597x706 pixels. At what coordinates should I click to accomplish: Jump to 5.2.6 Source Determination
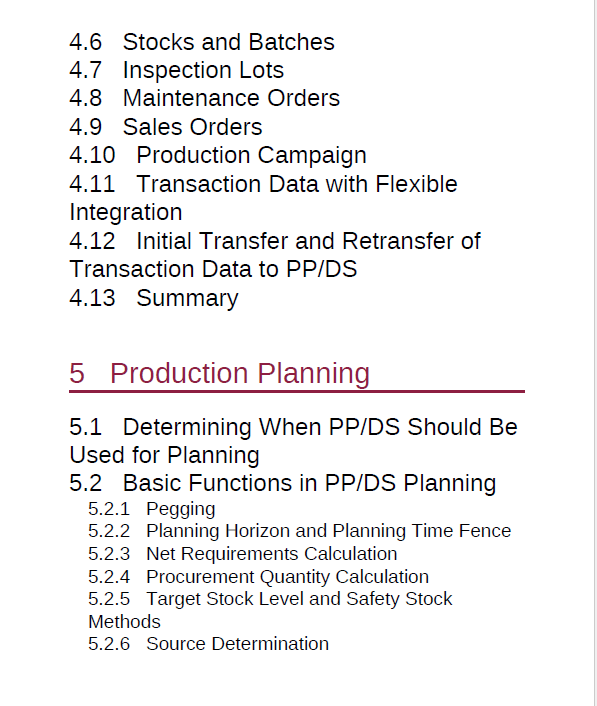point(208,644)
